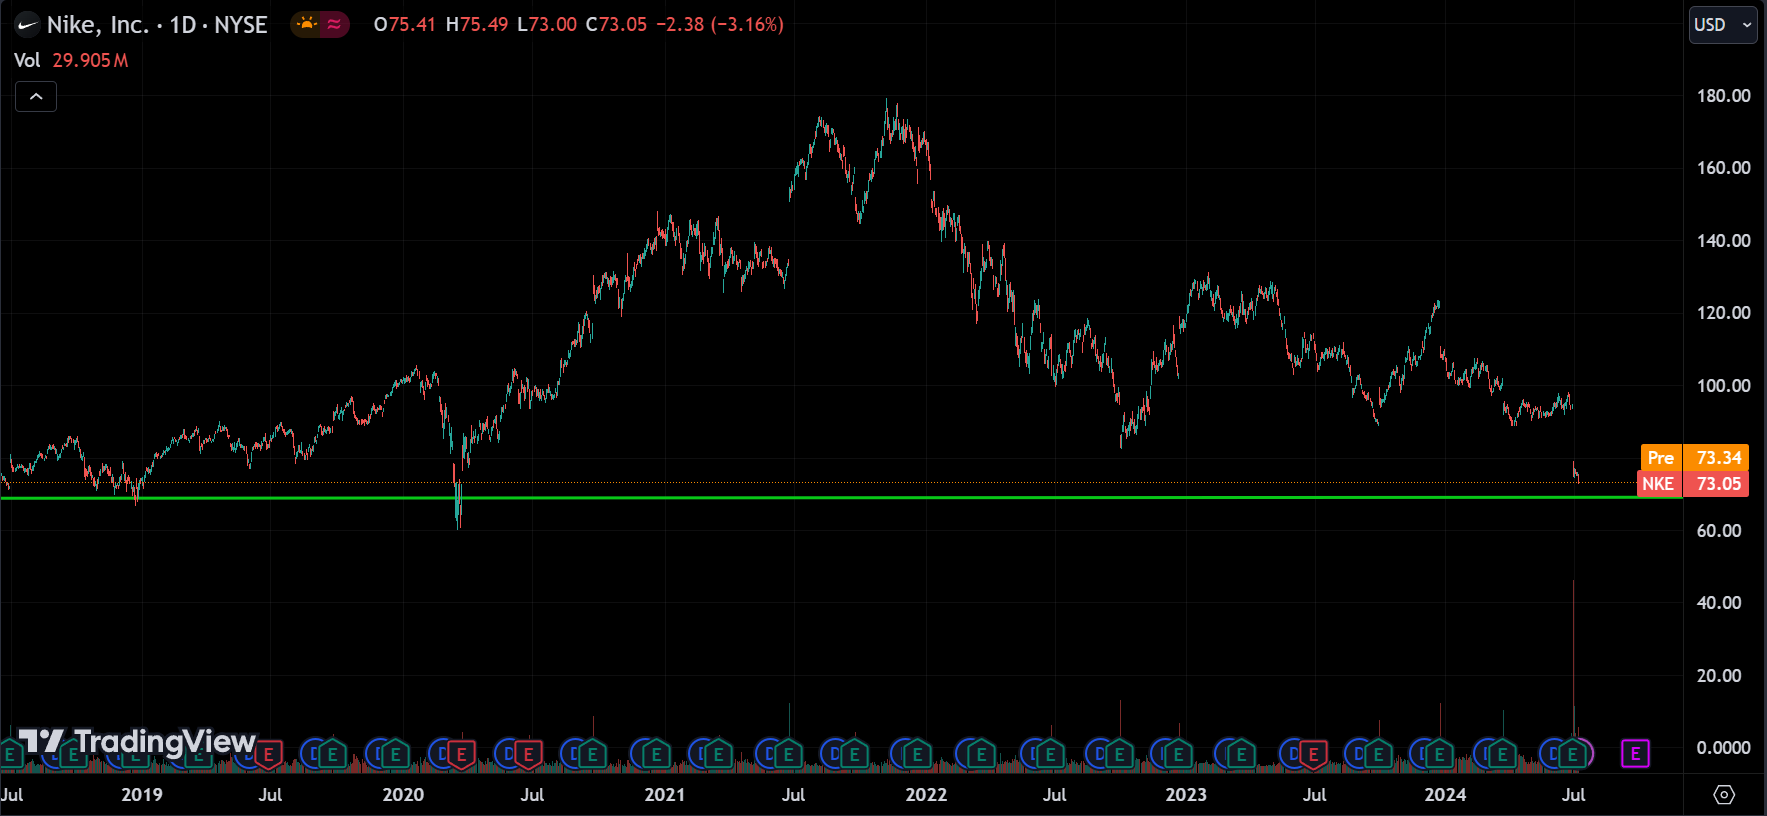Click the 2019 label on the time axis
Viewport: 1767px width, 816px height.
[142, 795]
